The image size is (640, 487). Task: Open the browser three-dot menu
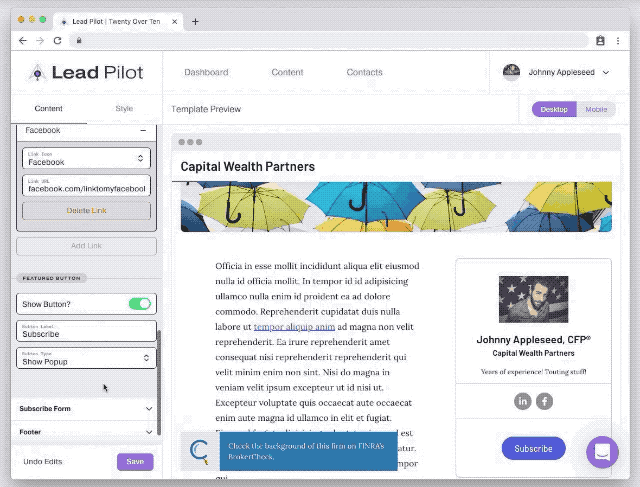(x=618, y=40)
